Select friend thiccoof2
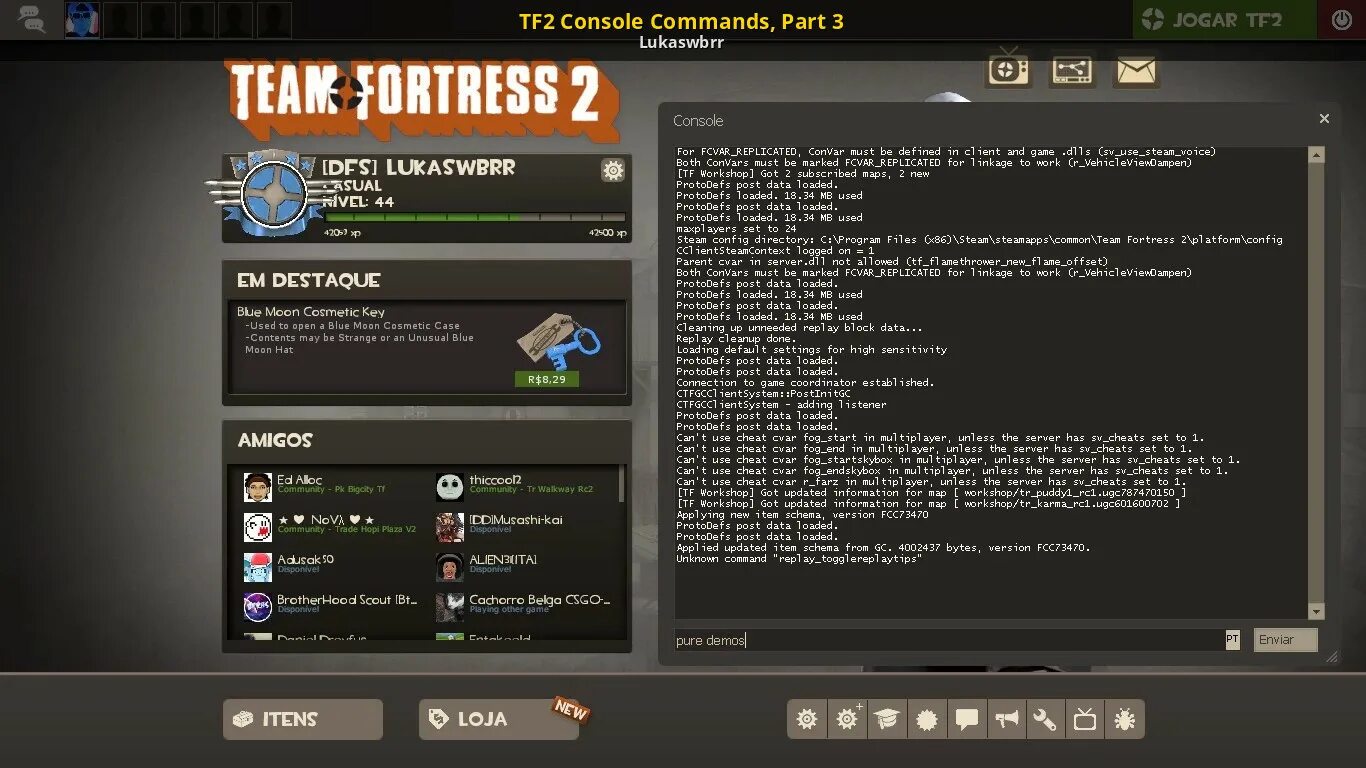The height and width of the screenshot is (768, 1366). click(524, 485)
